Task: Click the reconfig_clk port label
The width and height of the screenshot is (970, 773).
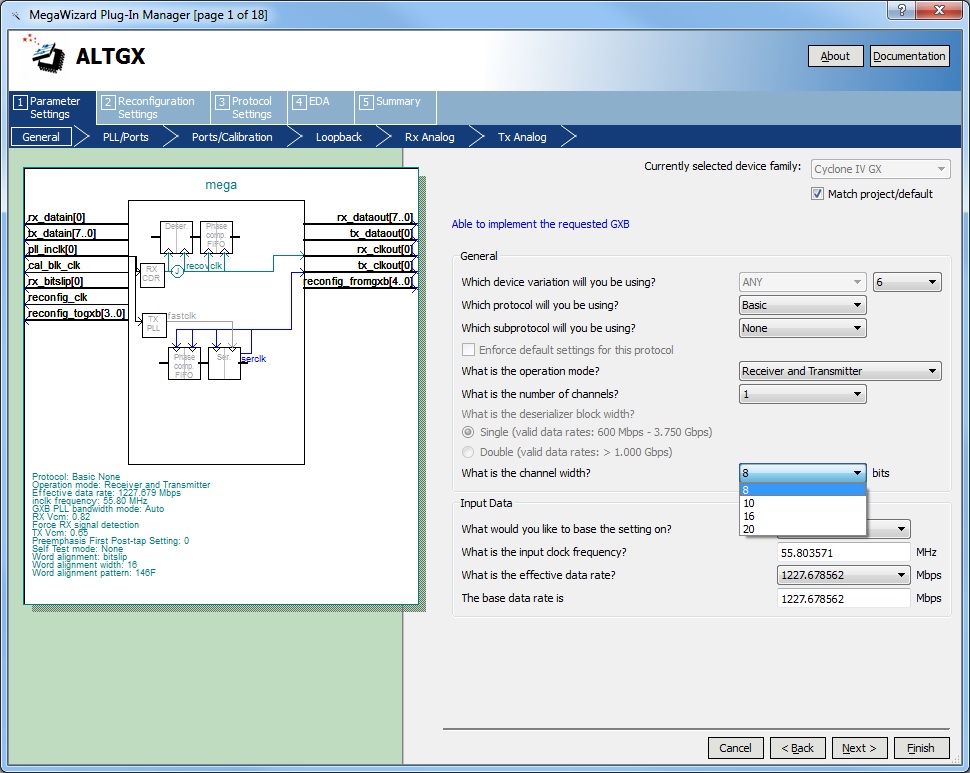Action: [x=57, y=297]
